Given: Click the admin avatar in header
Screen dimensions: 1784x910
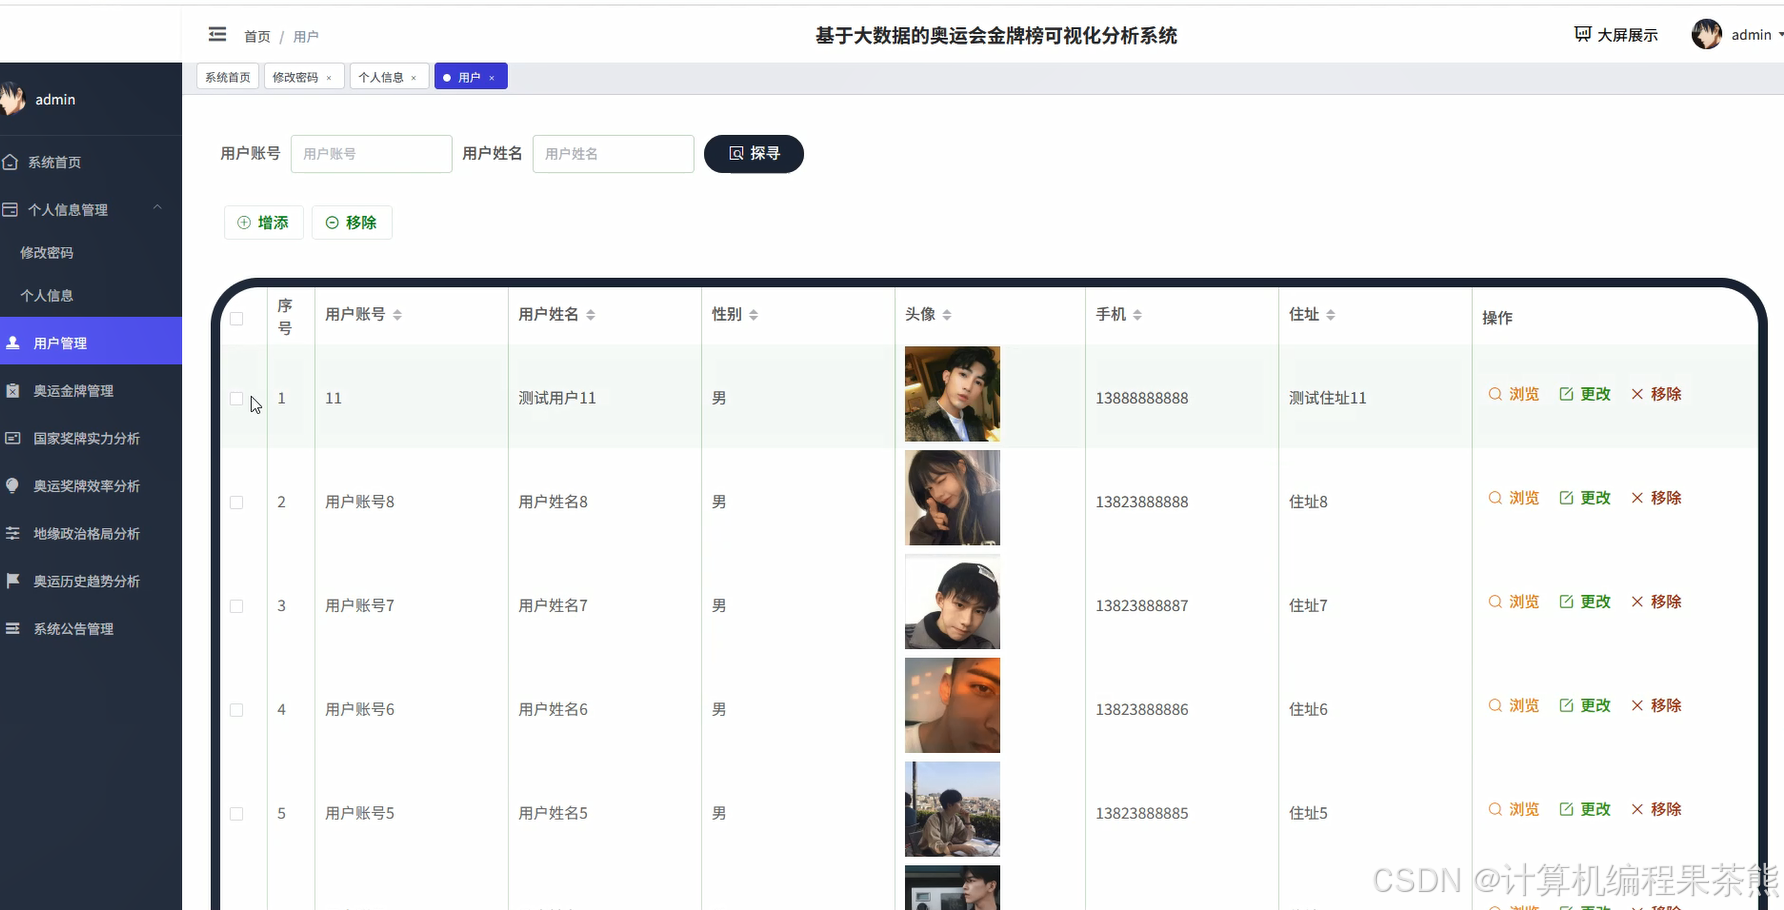Looking at the screenshot, I should [1706, 34].
